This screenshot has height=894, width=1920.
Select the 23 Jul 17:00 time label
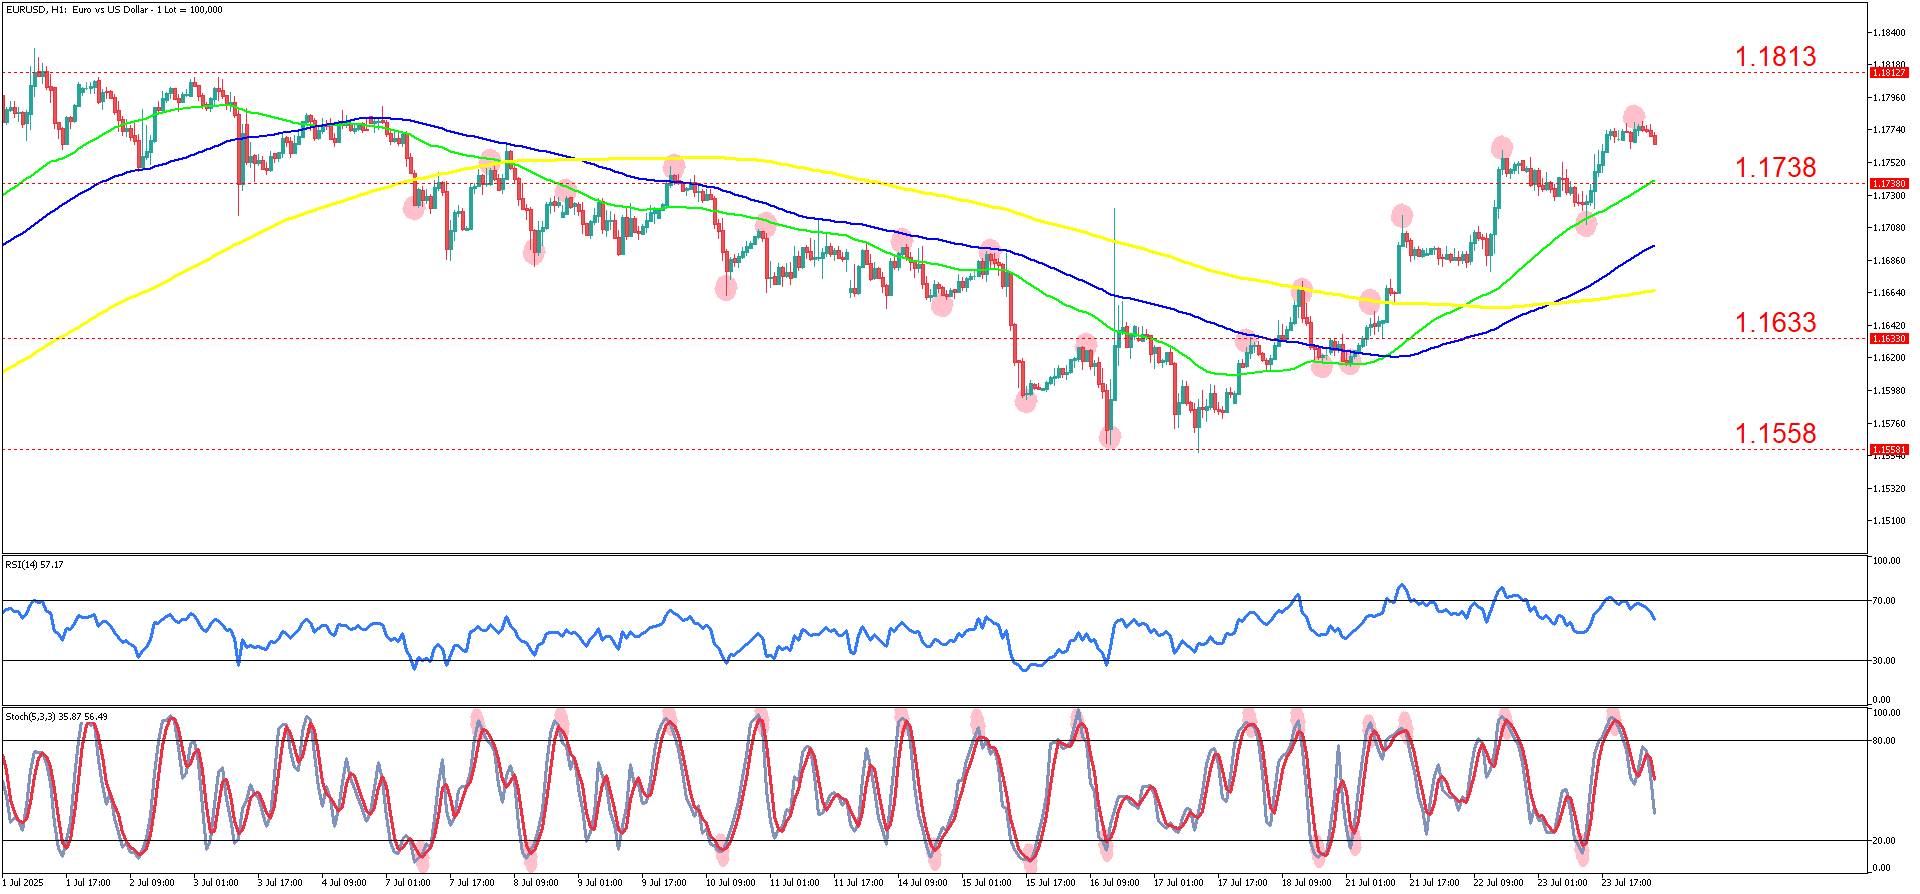point(1627,883)
